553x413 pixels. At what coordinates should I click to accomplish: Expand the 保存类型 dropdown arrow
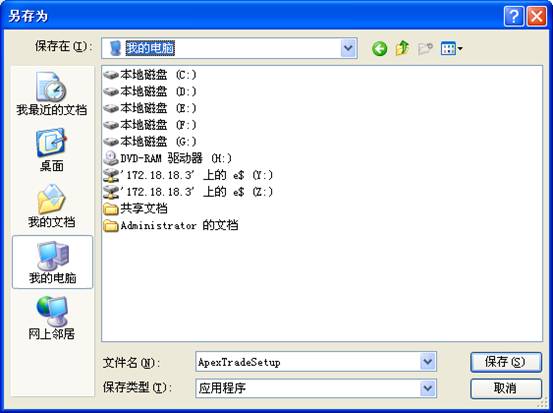pos(428,388)
